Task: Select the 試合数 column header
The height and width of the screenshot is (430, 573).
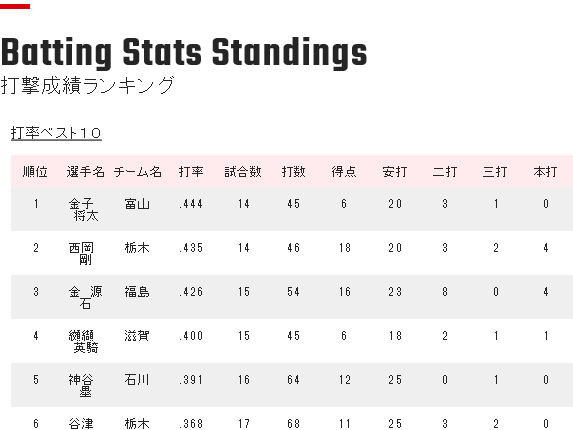Action: [x=243, y=172]
